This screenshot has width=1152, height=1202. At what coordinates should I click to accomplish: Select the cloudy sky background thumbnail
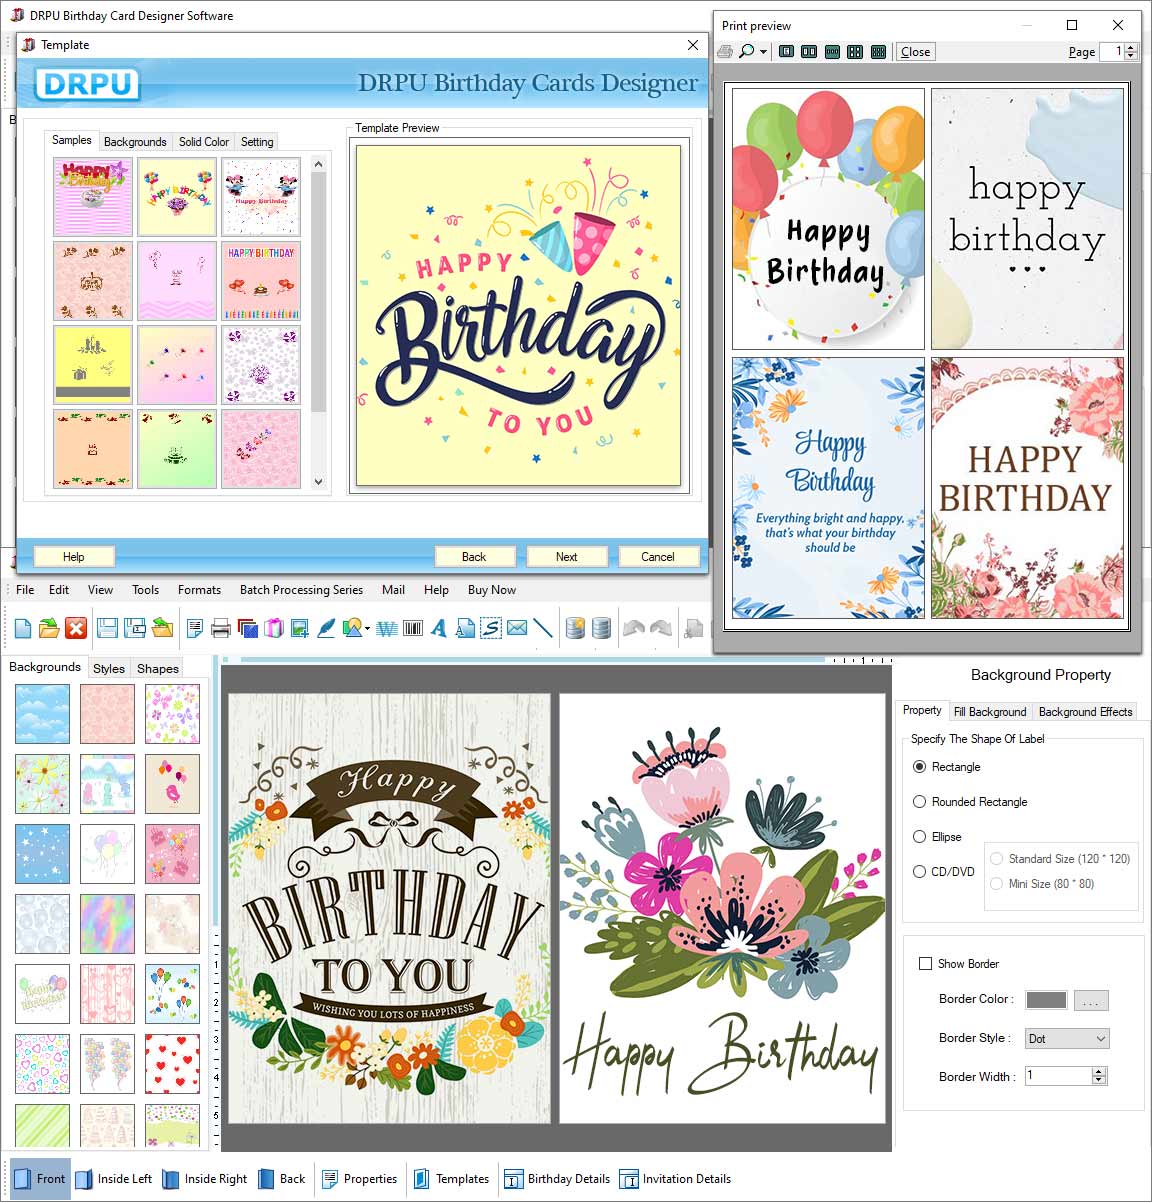click(x=41, y=714)
